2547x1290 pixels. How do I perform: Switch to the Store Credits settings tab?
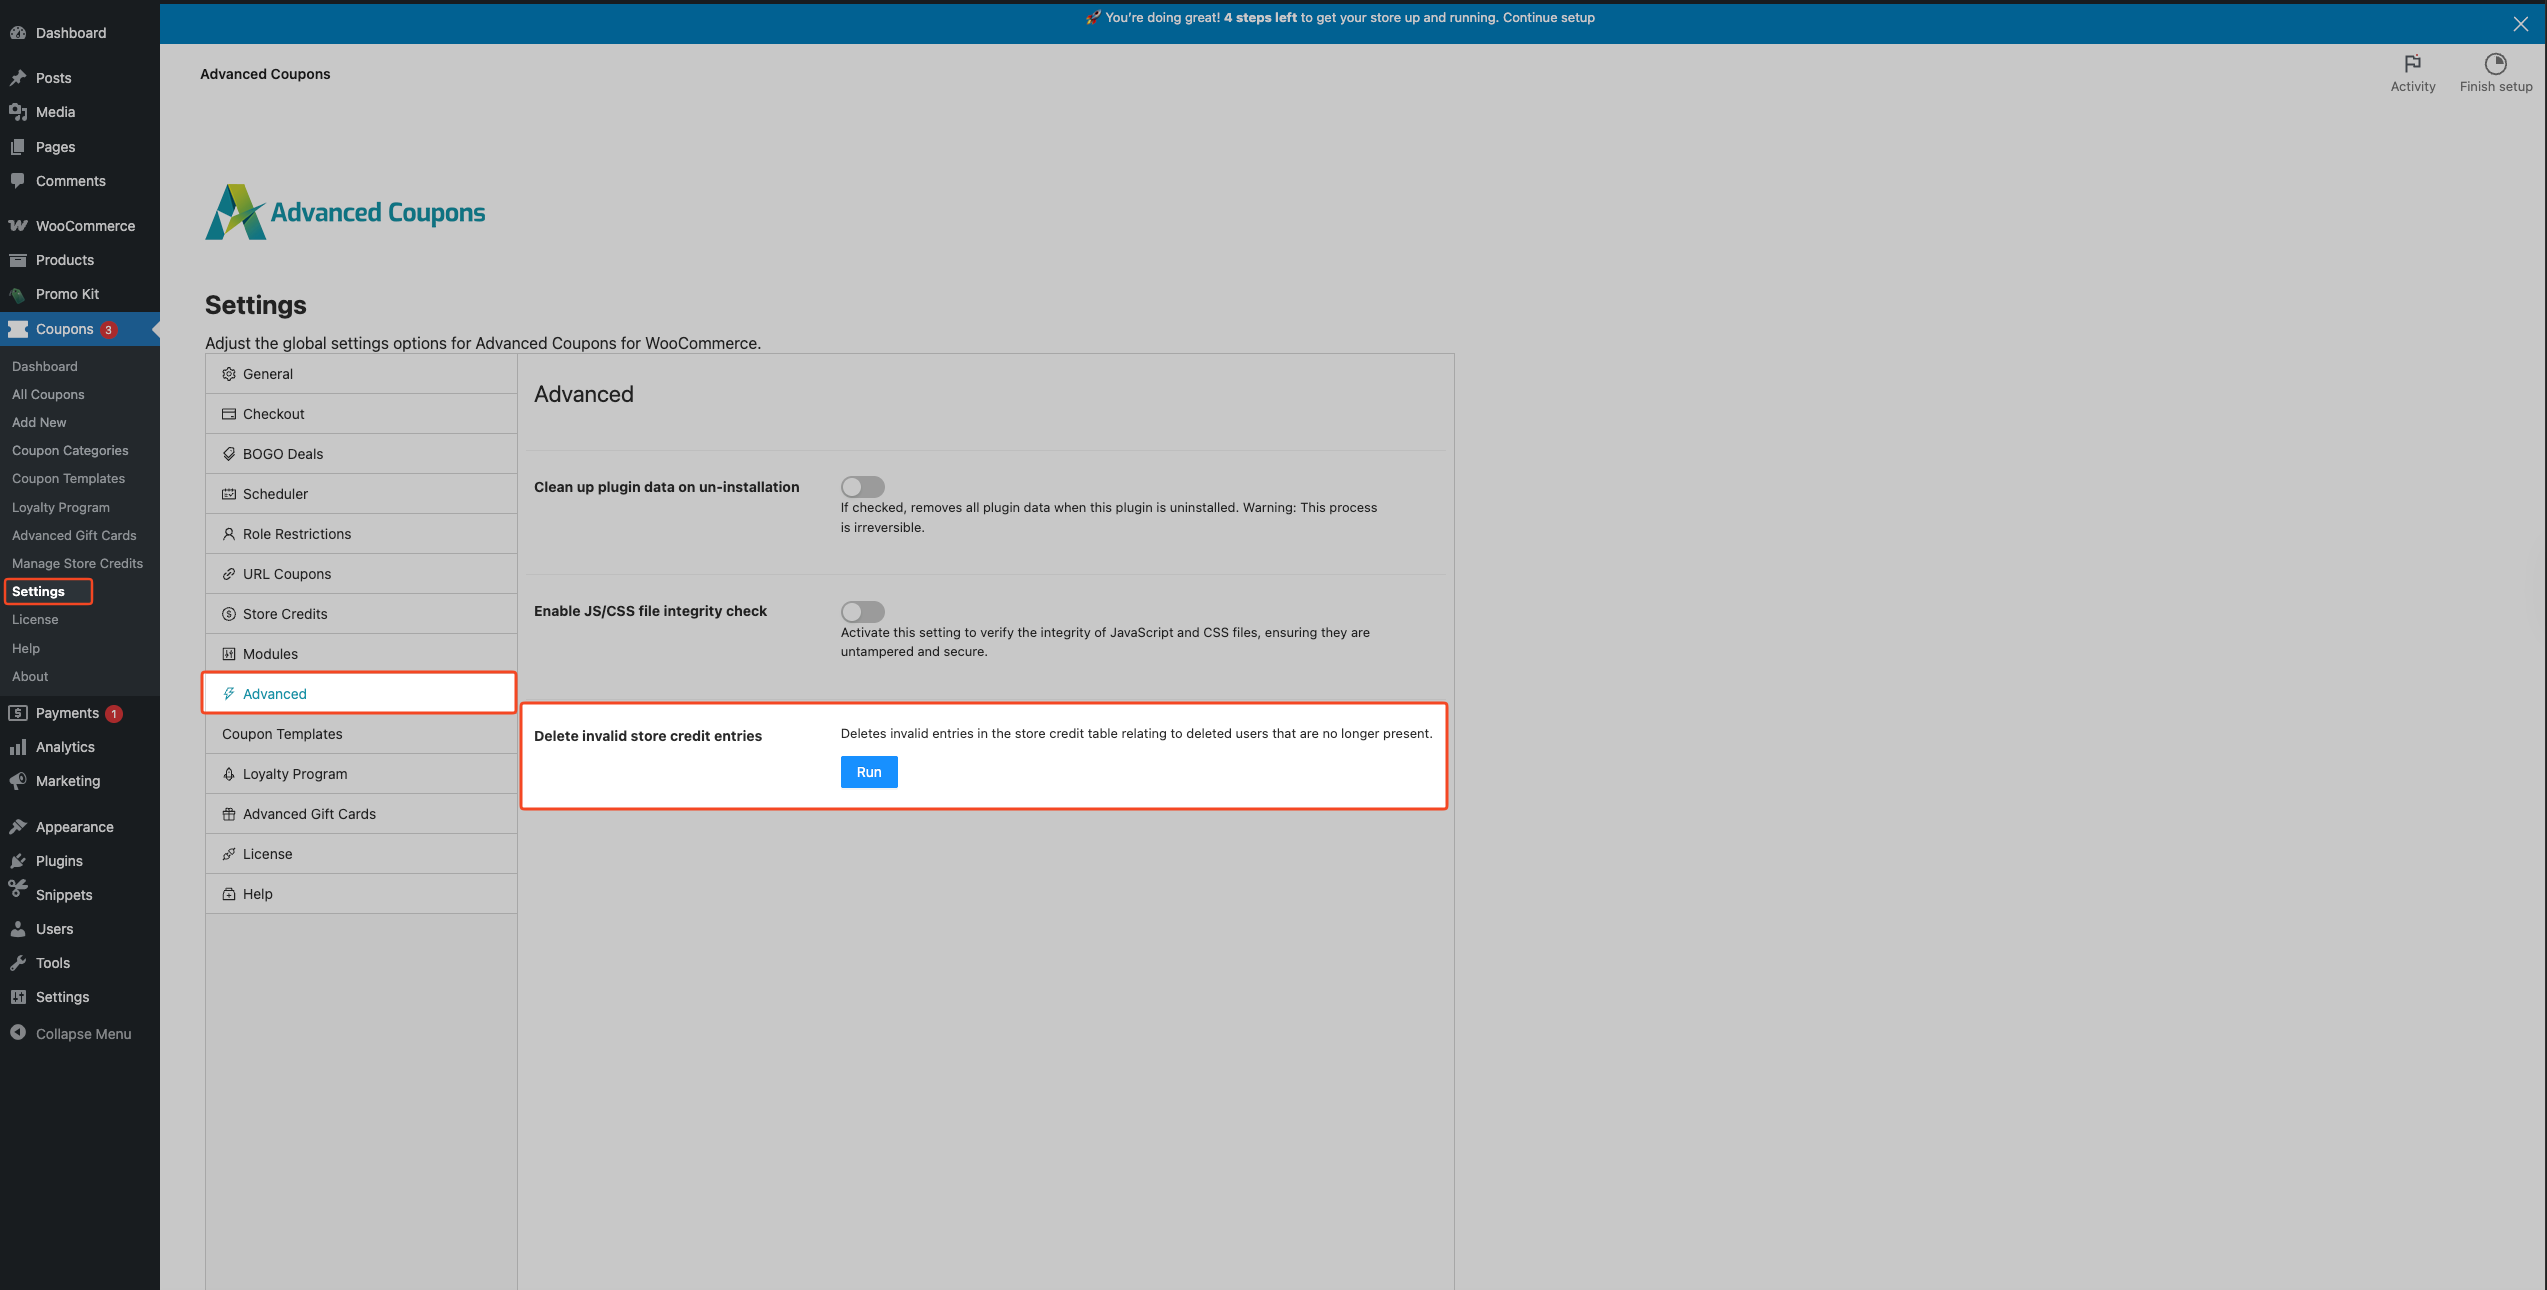coord(285,614)
